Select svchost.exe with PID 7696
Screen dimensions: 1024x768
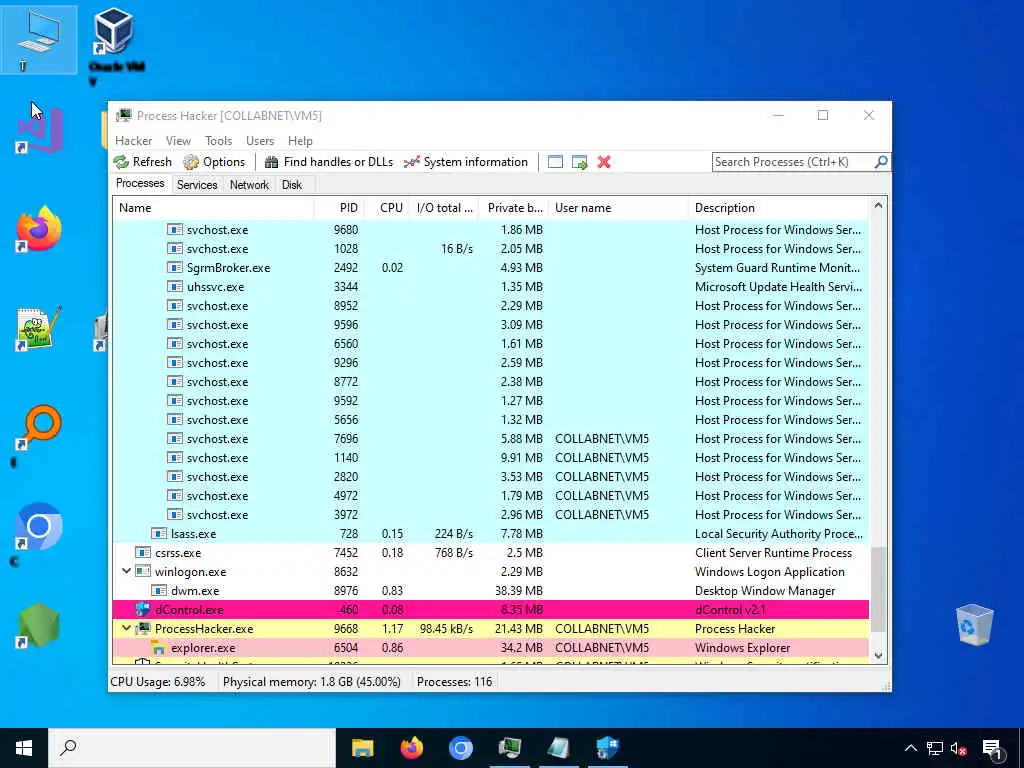490,439
